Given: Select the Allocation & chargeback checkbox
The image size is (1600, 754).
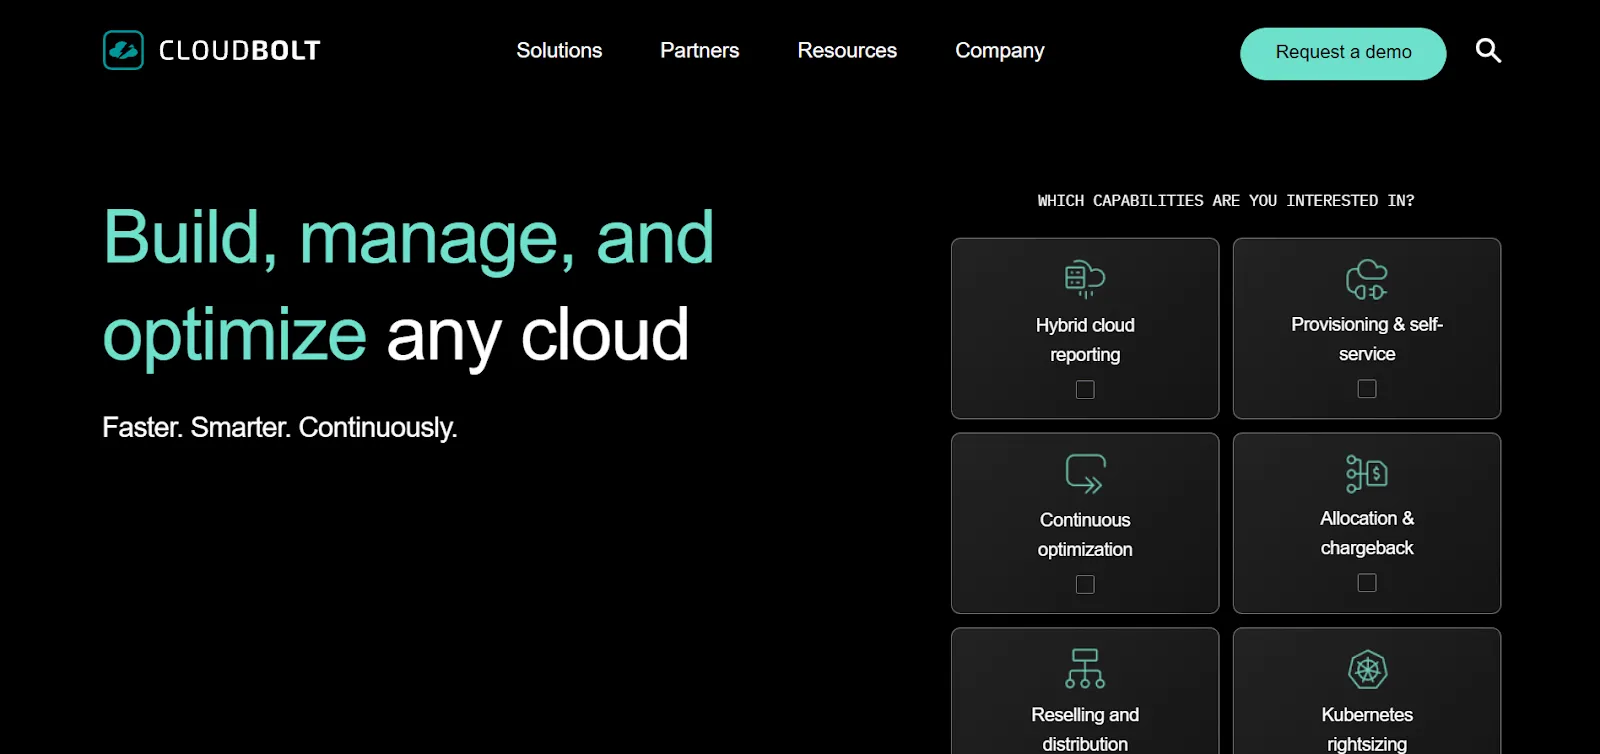Looking at the screenshot, I should pos(1367,583).
